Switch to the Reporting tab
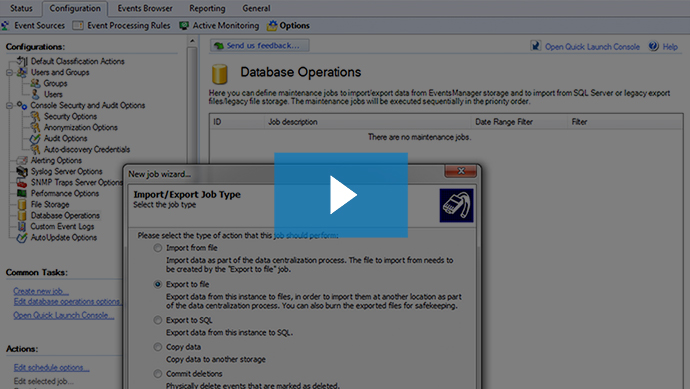Screen dimensions: 690x389 click(x=207, y=8)
